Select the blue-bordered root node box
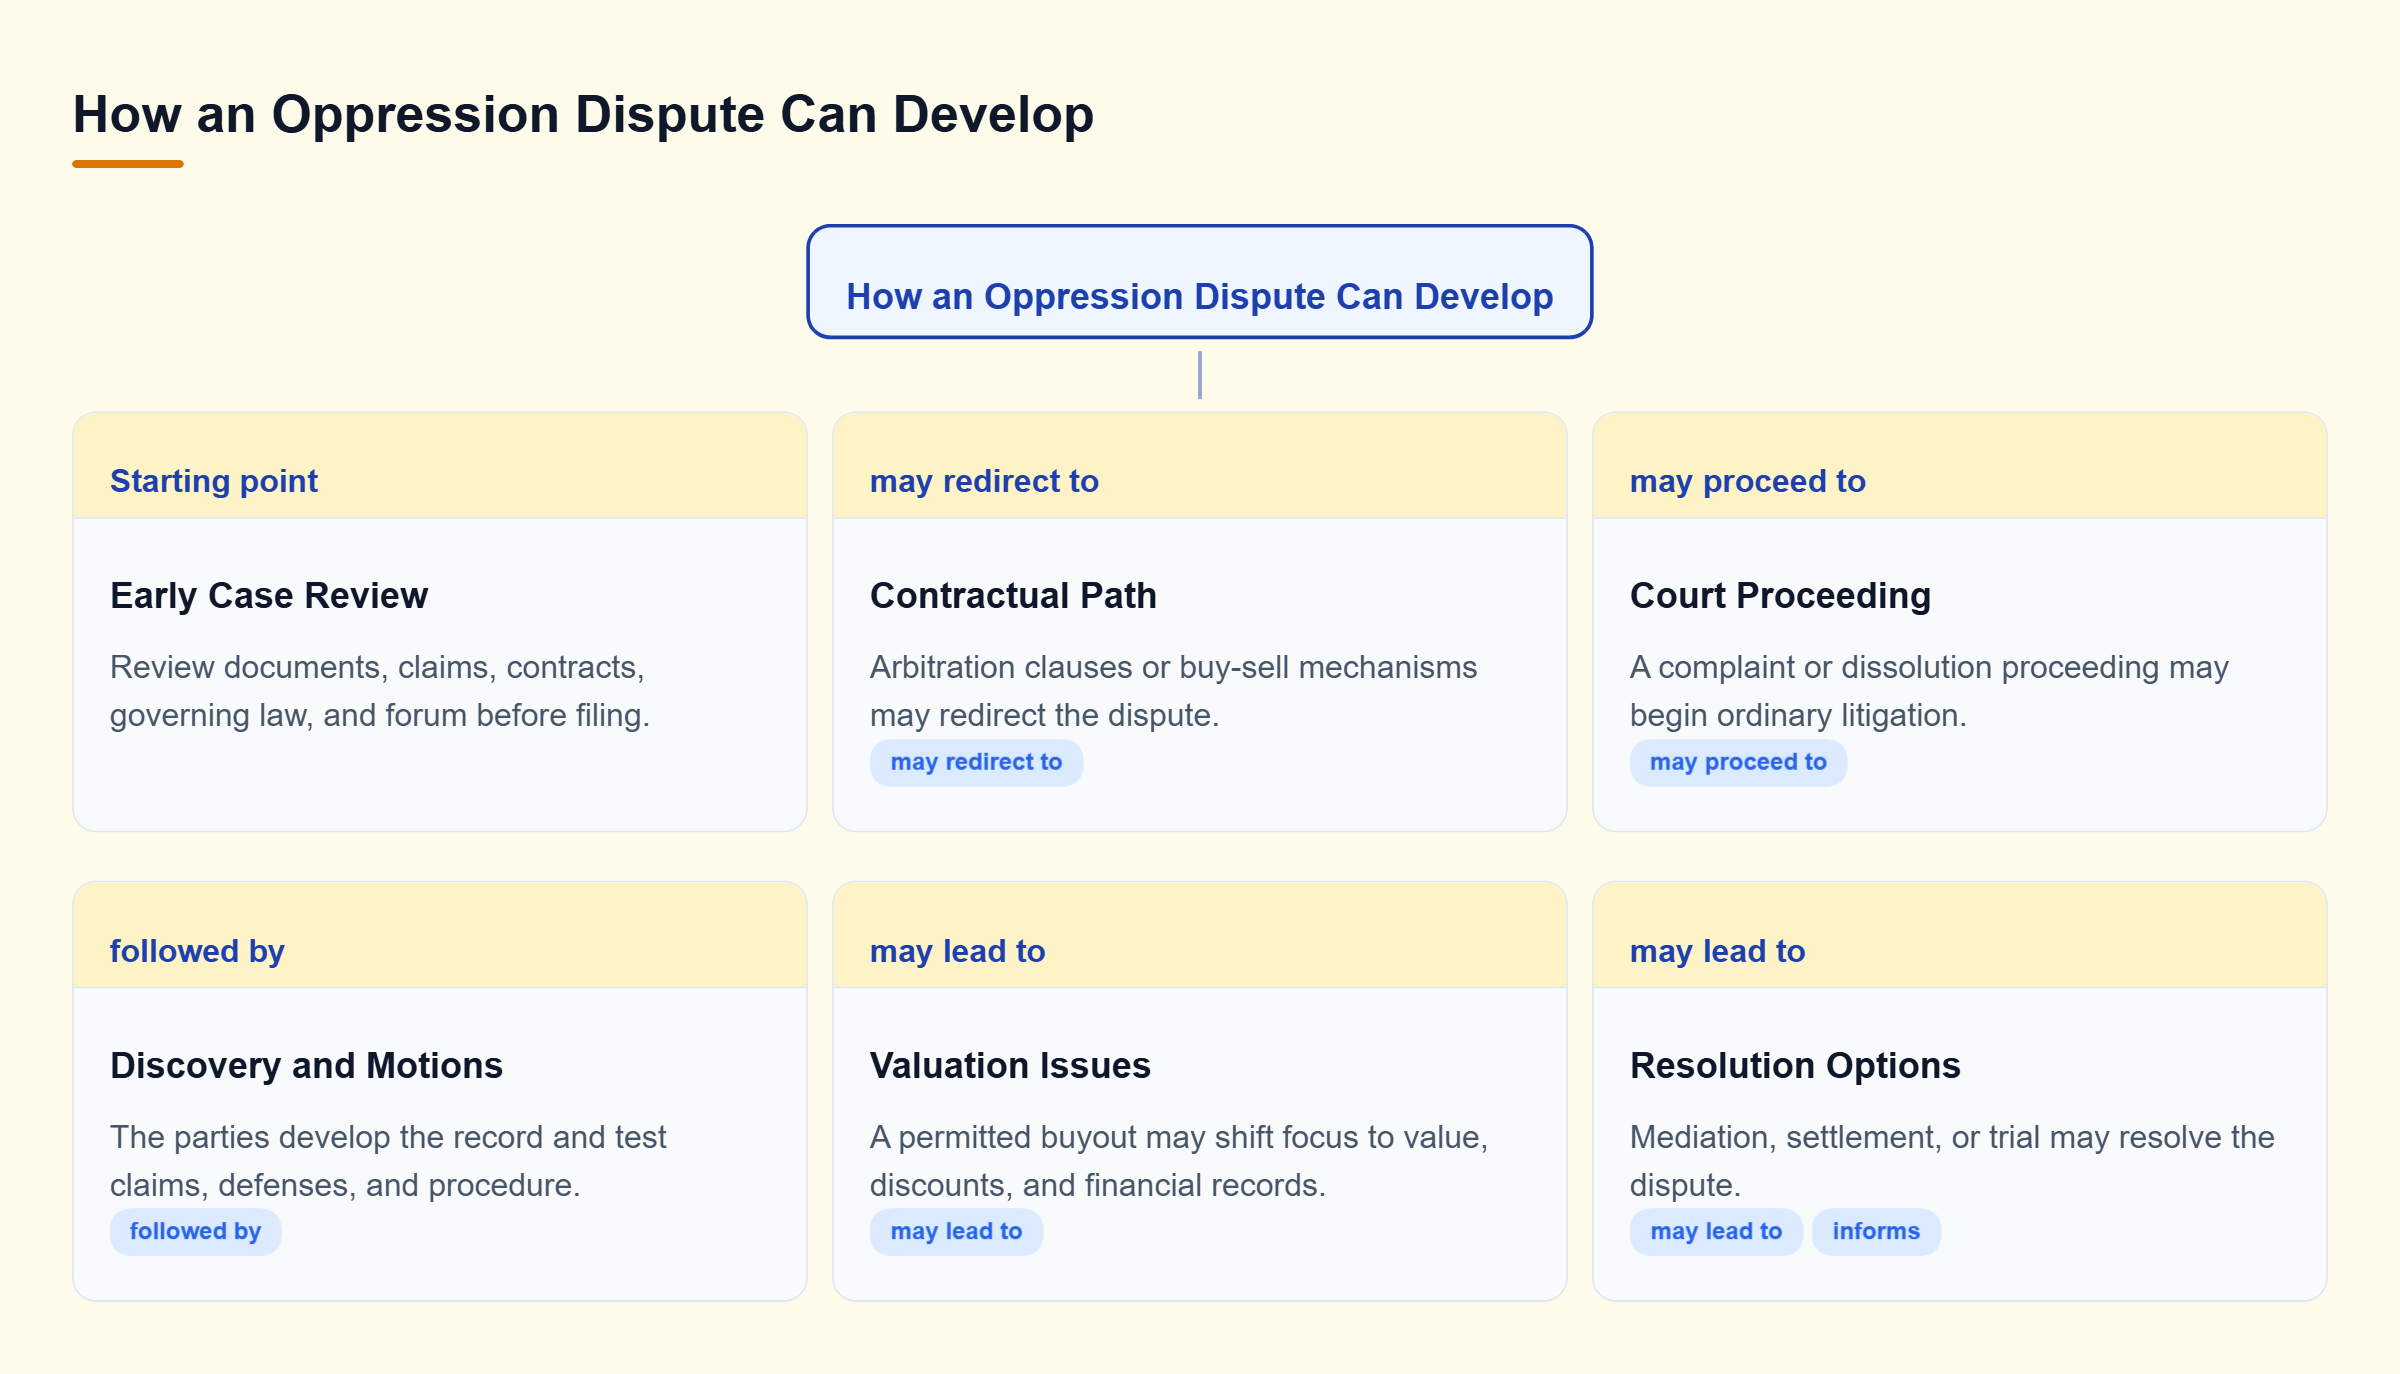 [1199, 282]
